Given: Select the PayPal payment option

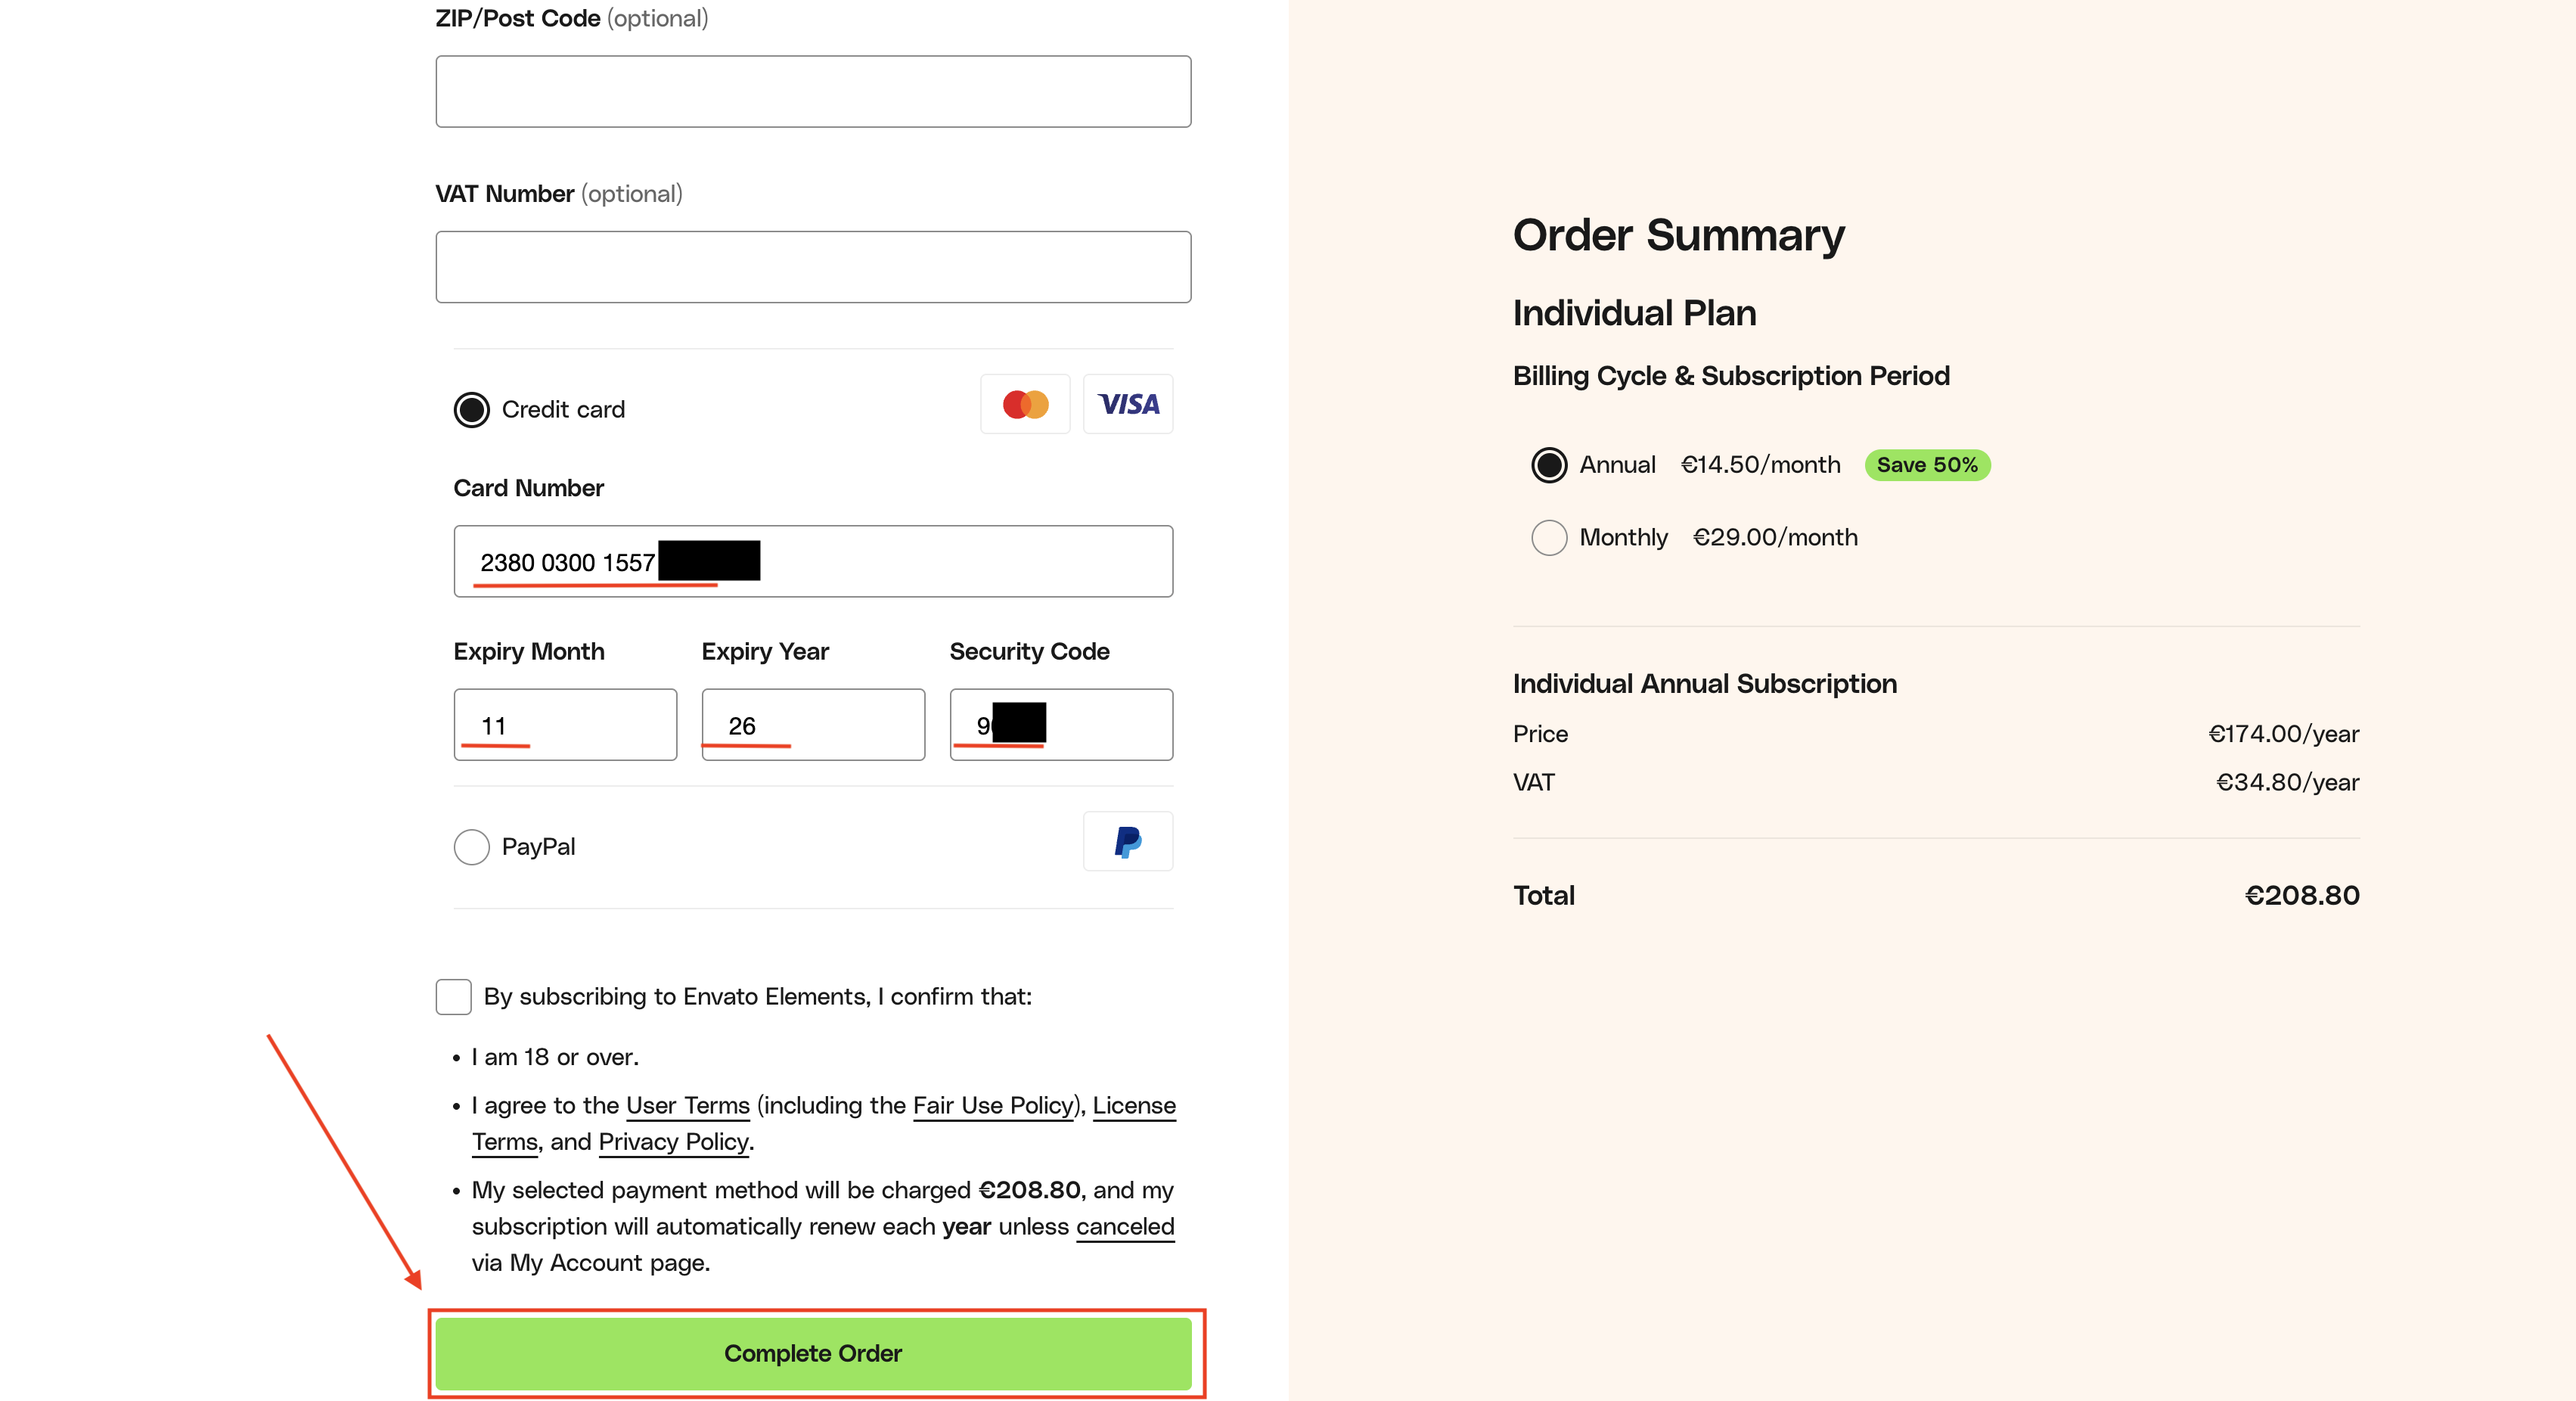Looking at the screenshot, I should [472, 847].
